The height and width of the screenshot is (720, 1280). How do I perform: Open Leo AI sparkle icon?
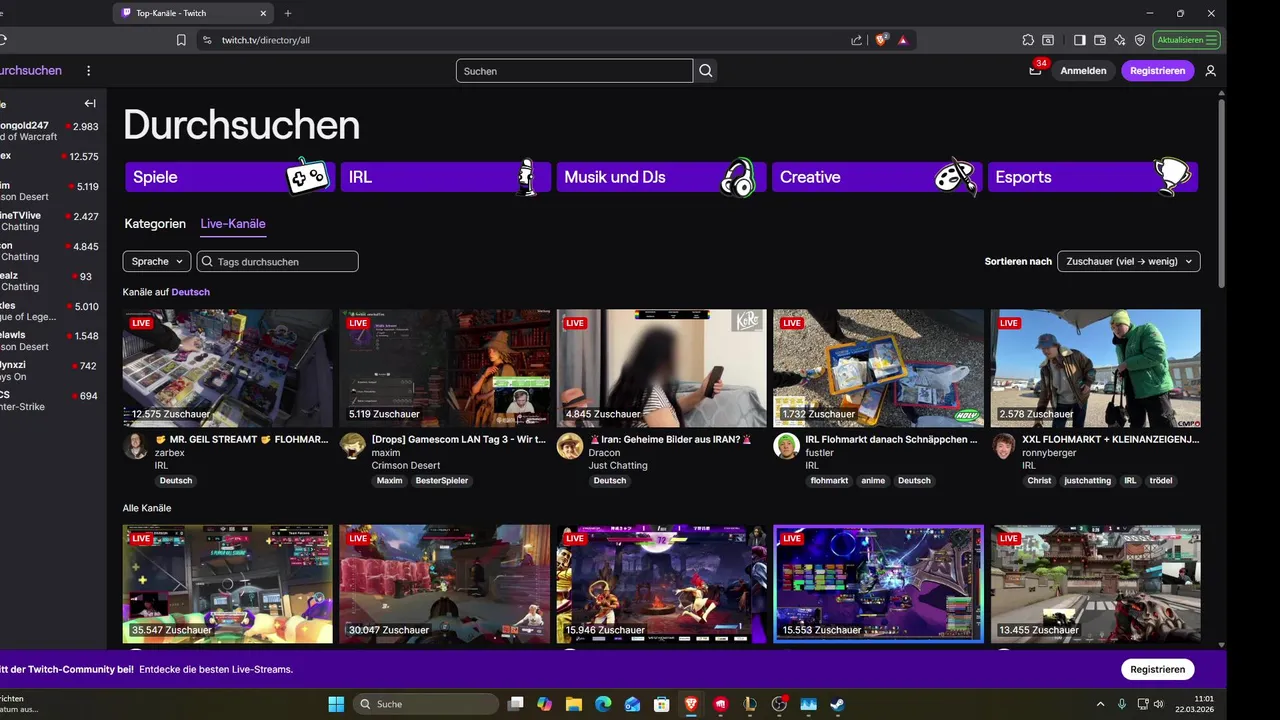coord(1120,40)
